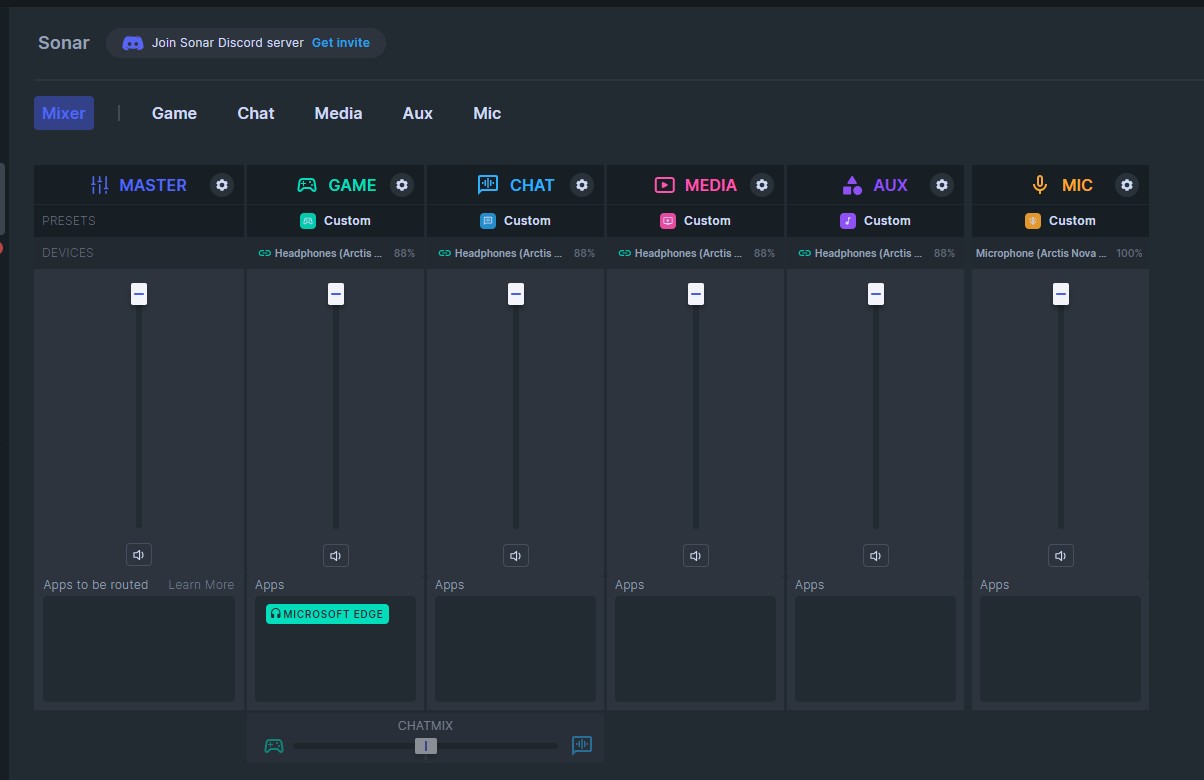Viewport: 1204px width, 780px height.
Task: Click the chat icon beside ChatMix slider
Action: coord(582,745)
